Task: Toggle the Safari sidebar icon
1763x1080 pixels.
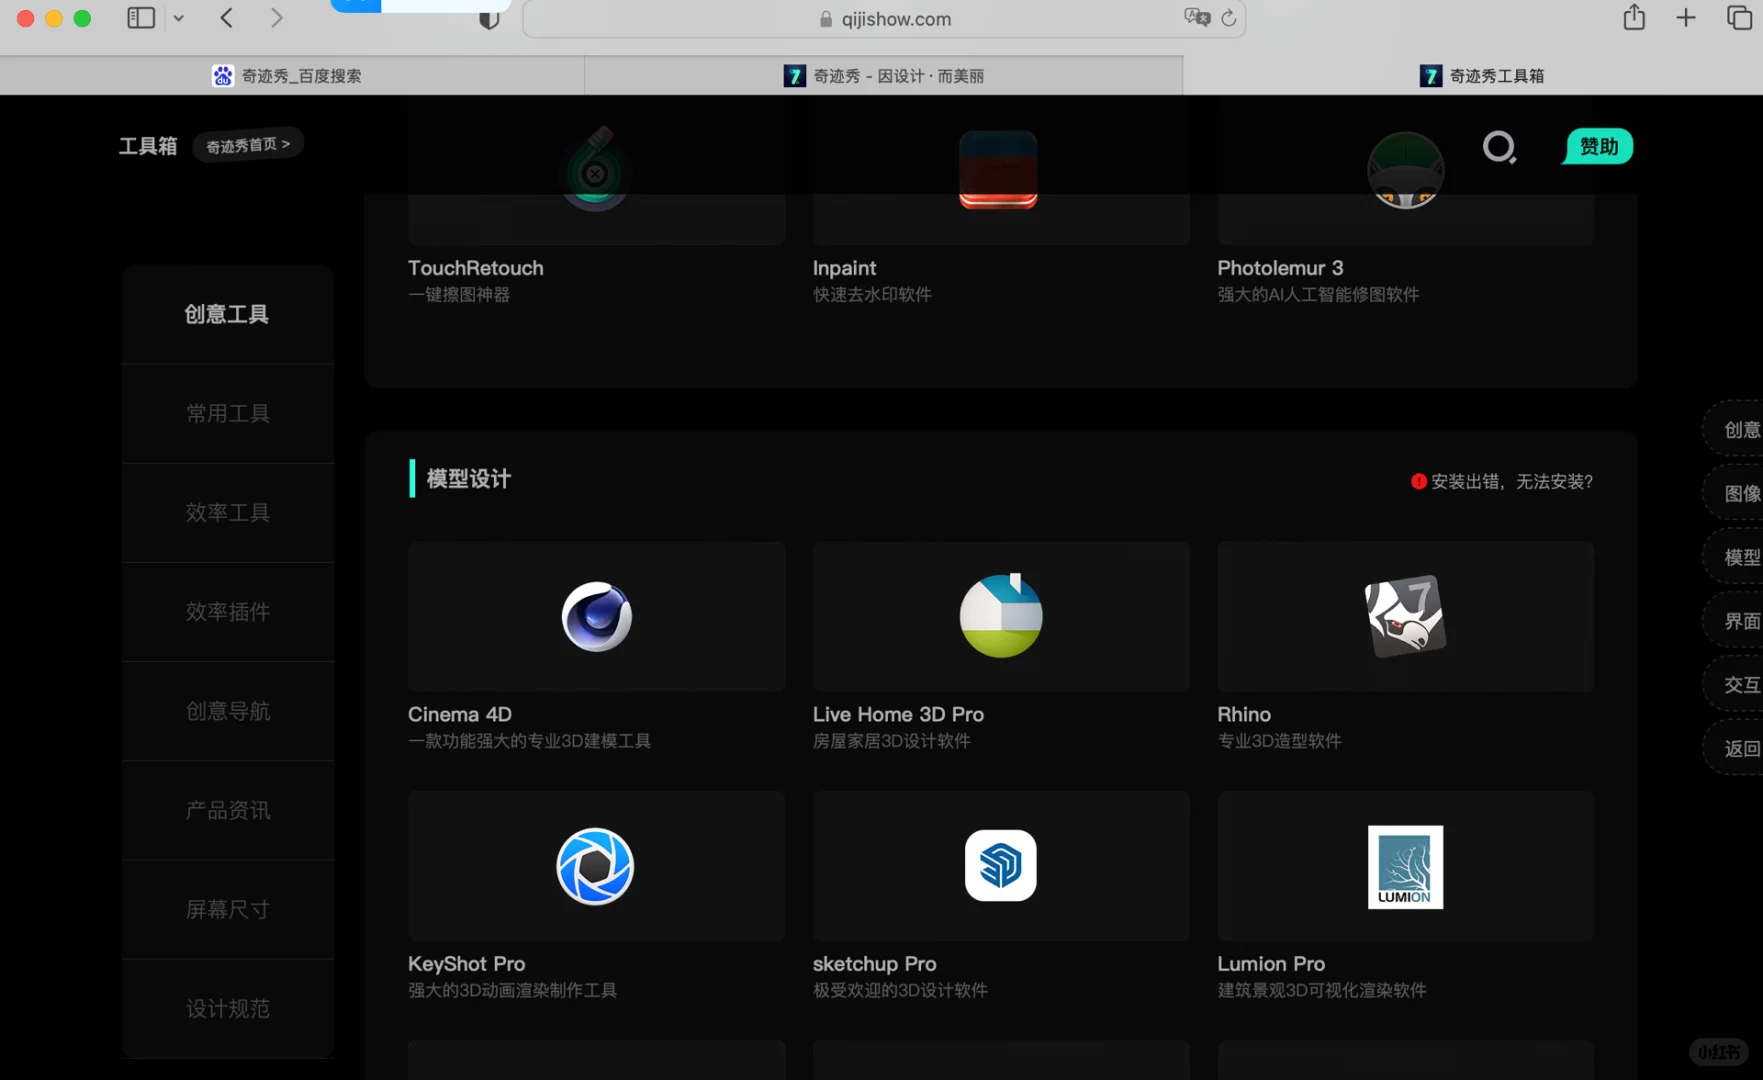Action: [x=141, y=18]
